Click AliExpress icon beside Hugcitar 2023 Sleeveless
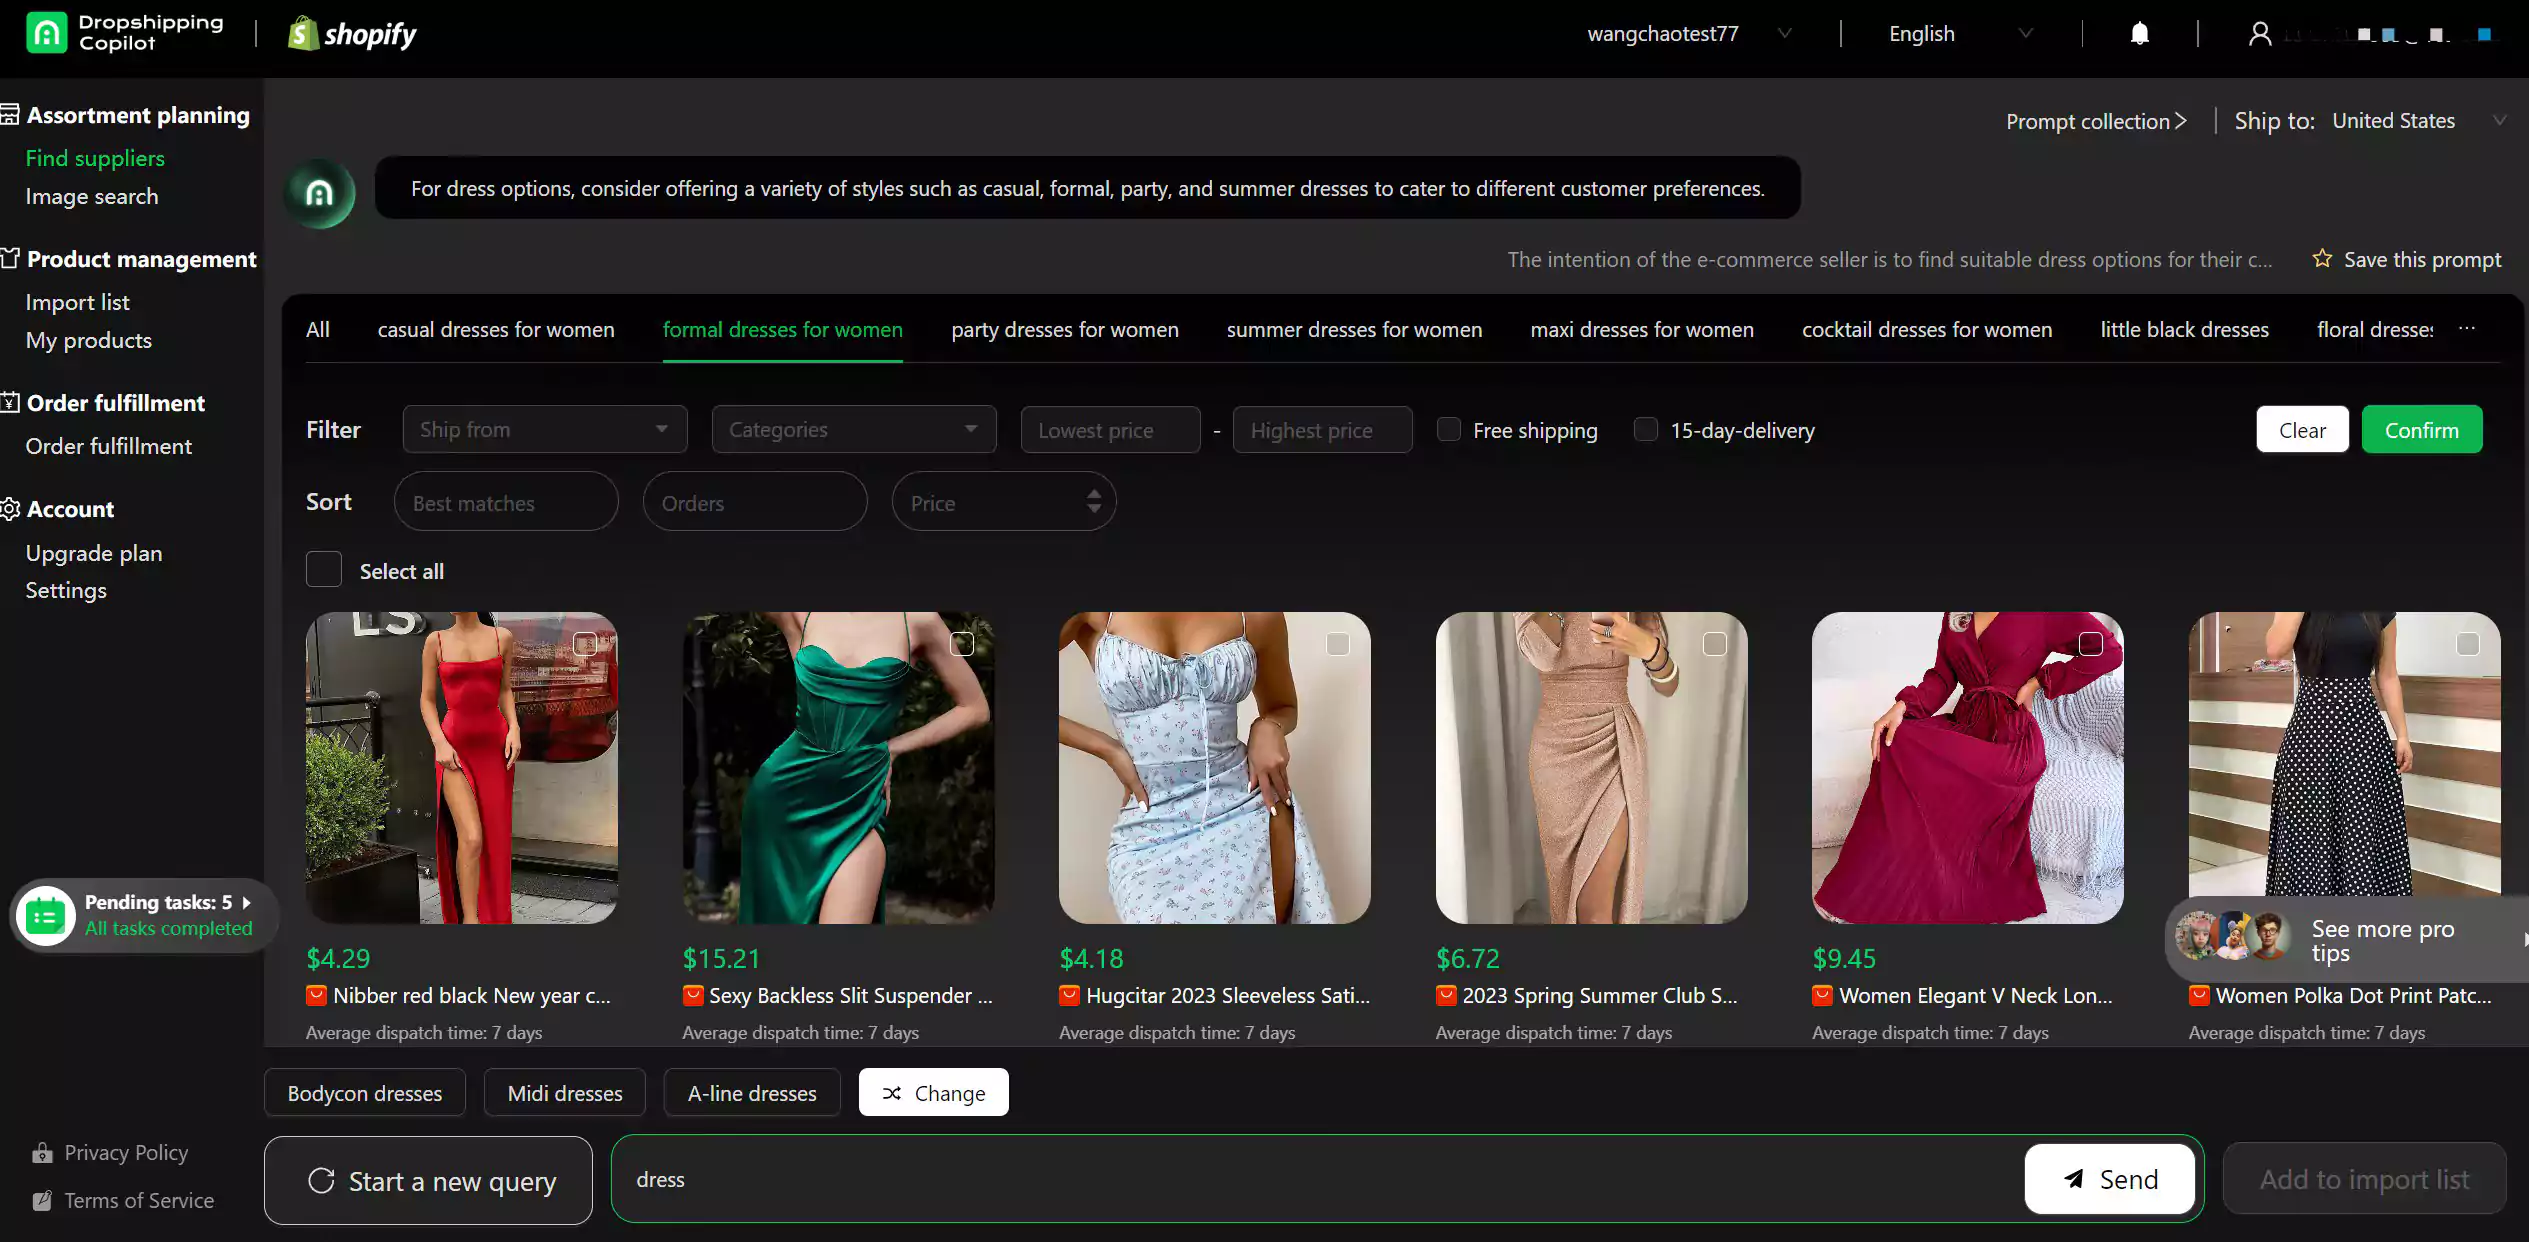Screen dimensions: 2529x1242 1069,995
